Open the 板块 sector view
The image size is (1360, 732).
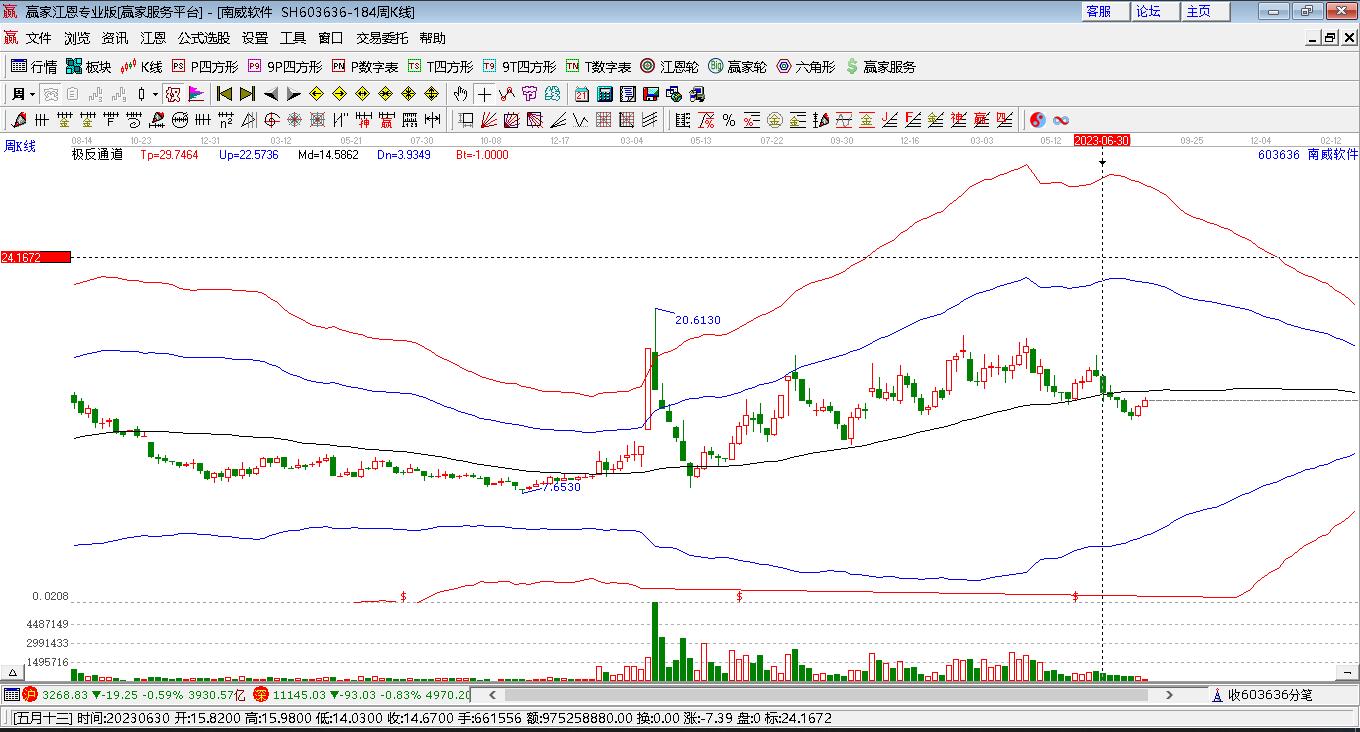point(89,67)
